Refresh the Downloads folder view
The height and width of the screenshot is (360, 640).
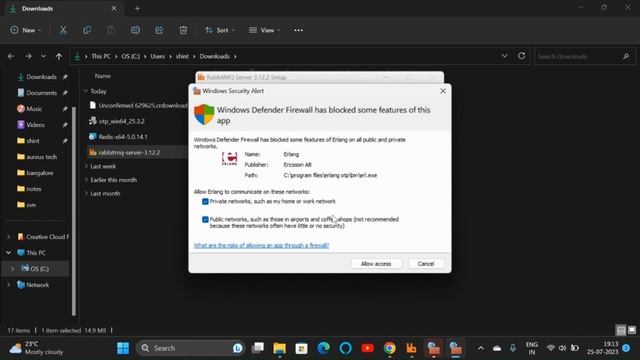(522, 56)
